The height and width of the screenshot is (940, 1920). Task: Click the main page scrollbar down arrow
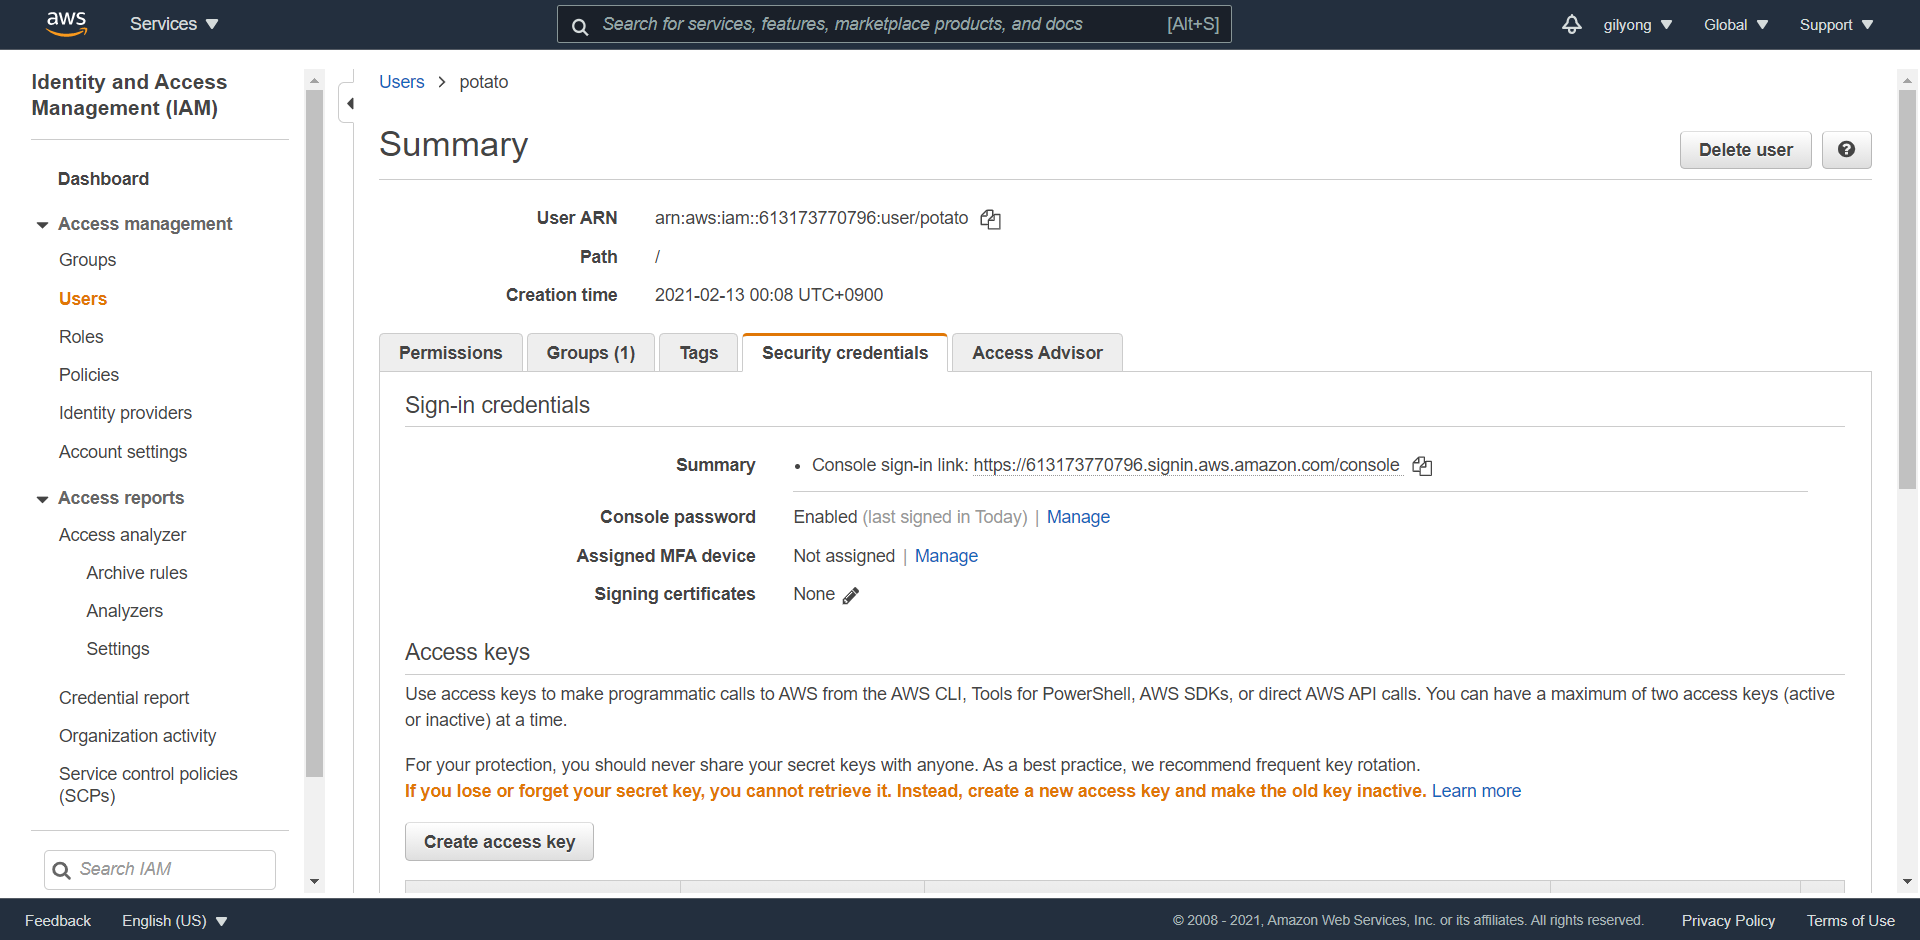[x=1907, y=881]
